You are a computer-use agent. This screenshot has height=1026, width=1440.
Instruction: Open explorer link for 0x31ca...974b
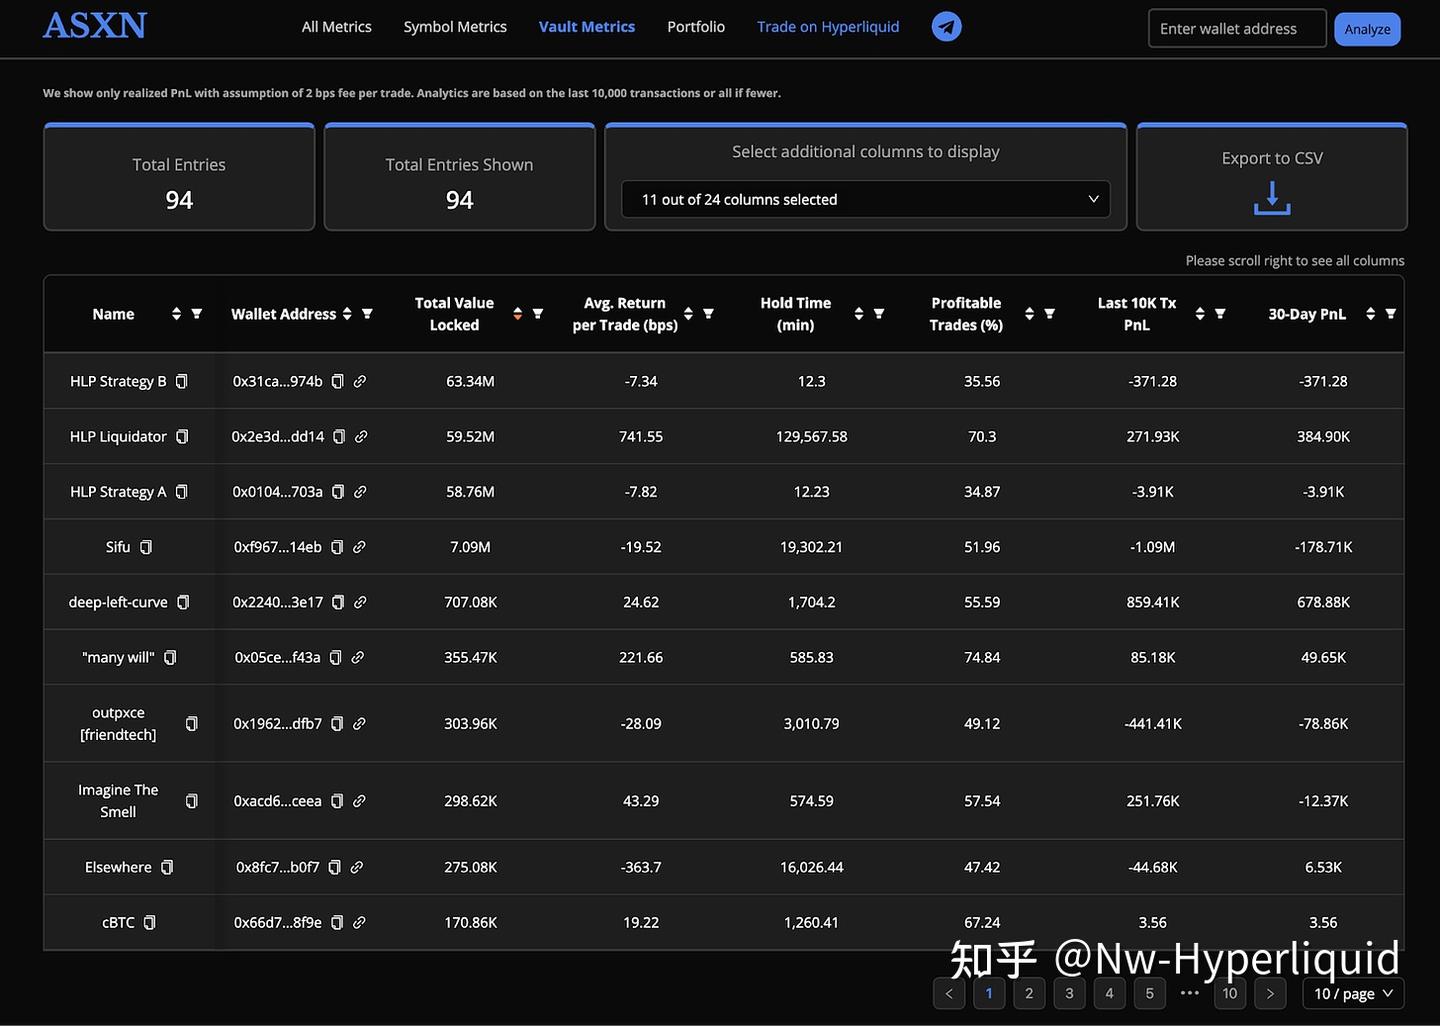(360, 381)
